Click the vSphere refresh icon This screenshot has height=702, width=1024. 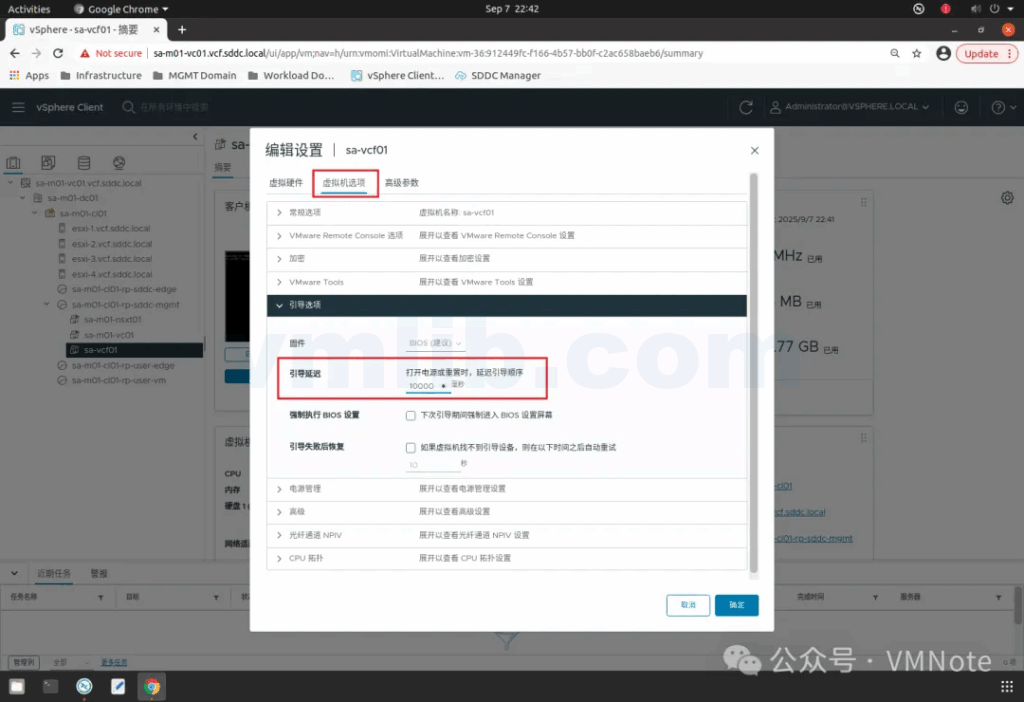point(745,107)
